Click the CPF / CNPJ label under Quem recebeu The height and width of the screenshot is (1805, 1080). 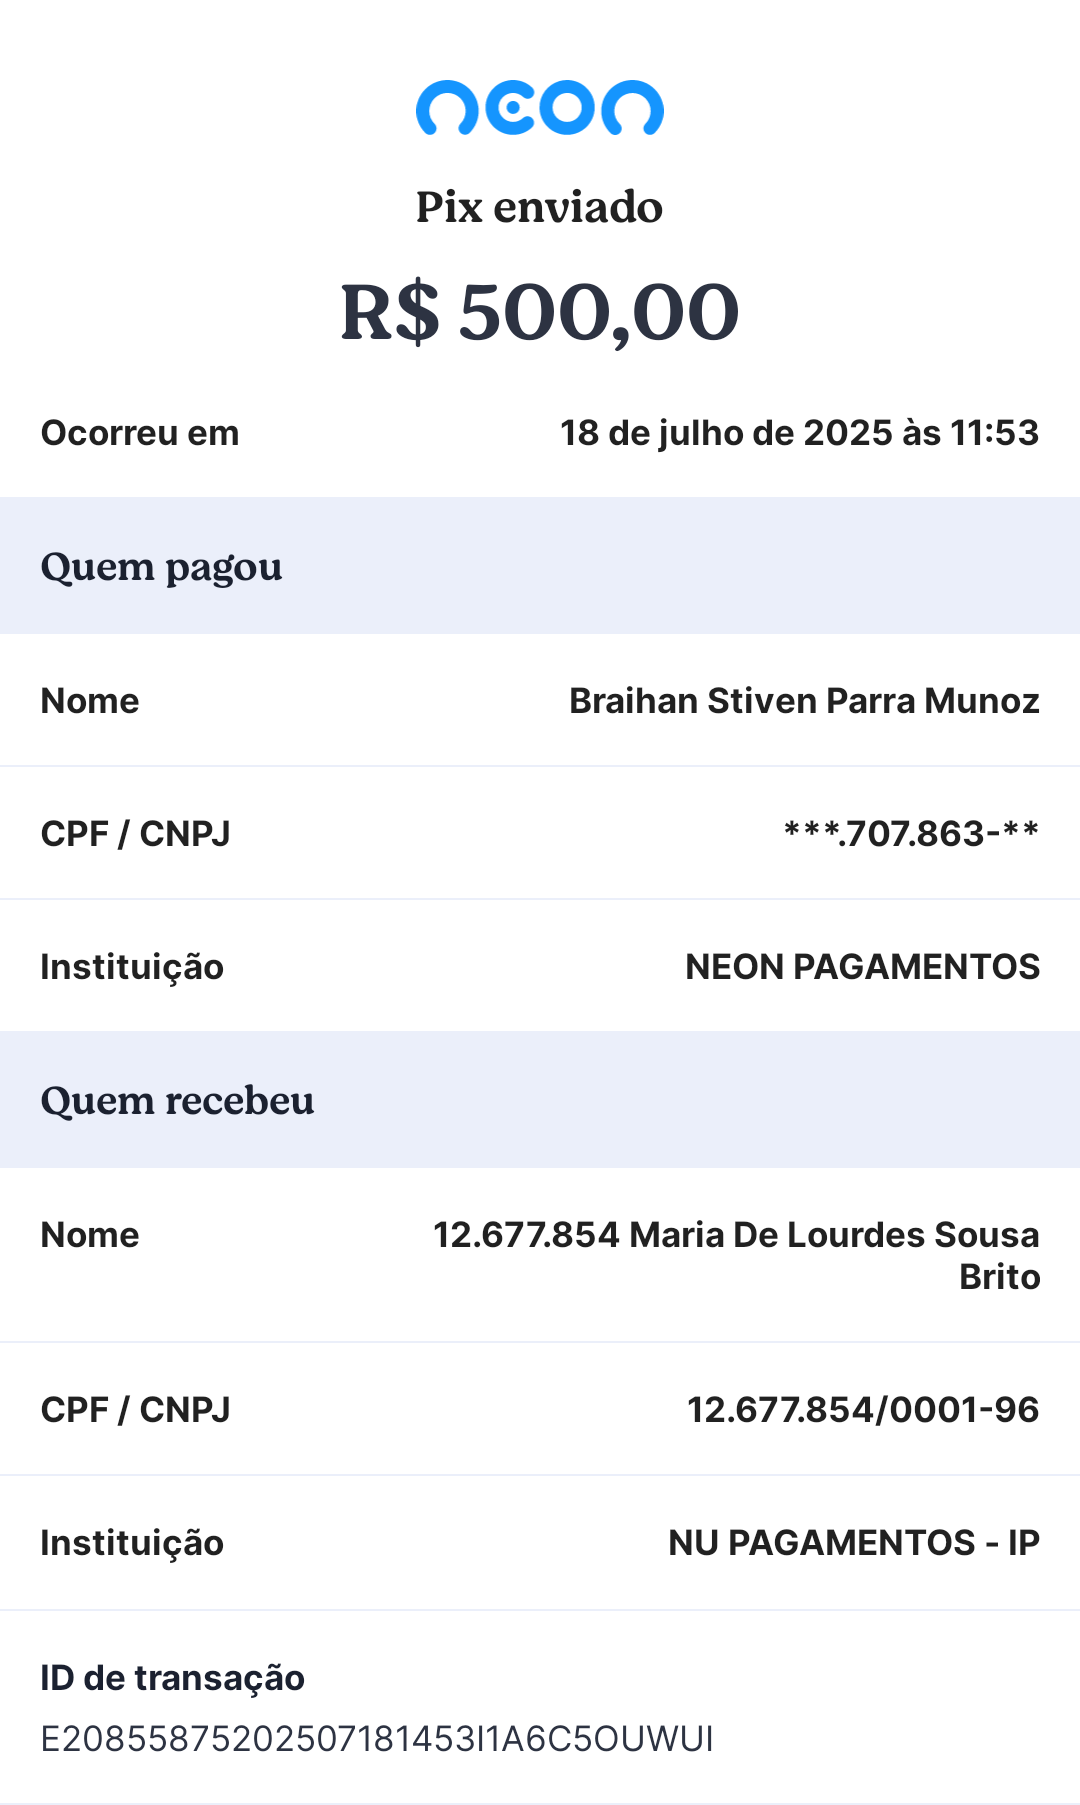(x=135, y=1410)
